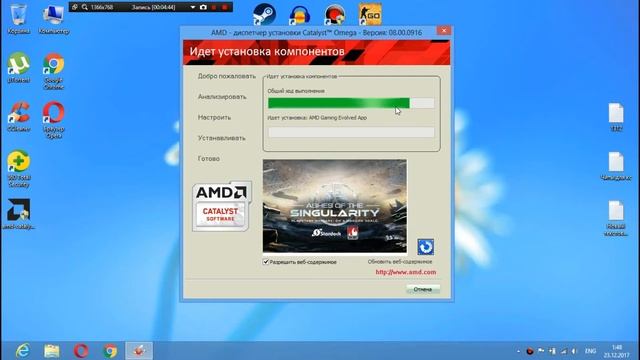
Task: Launch the Opera browser desktop shortcut
Action: 53,119
